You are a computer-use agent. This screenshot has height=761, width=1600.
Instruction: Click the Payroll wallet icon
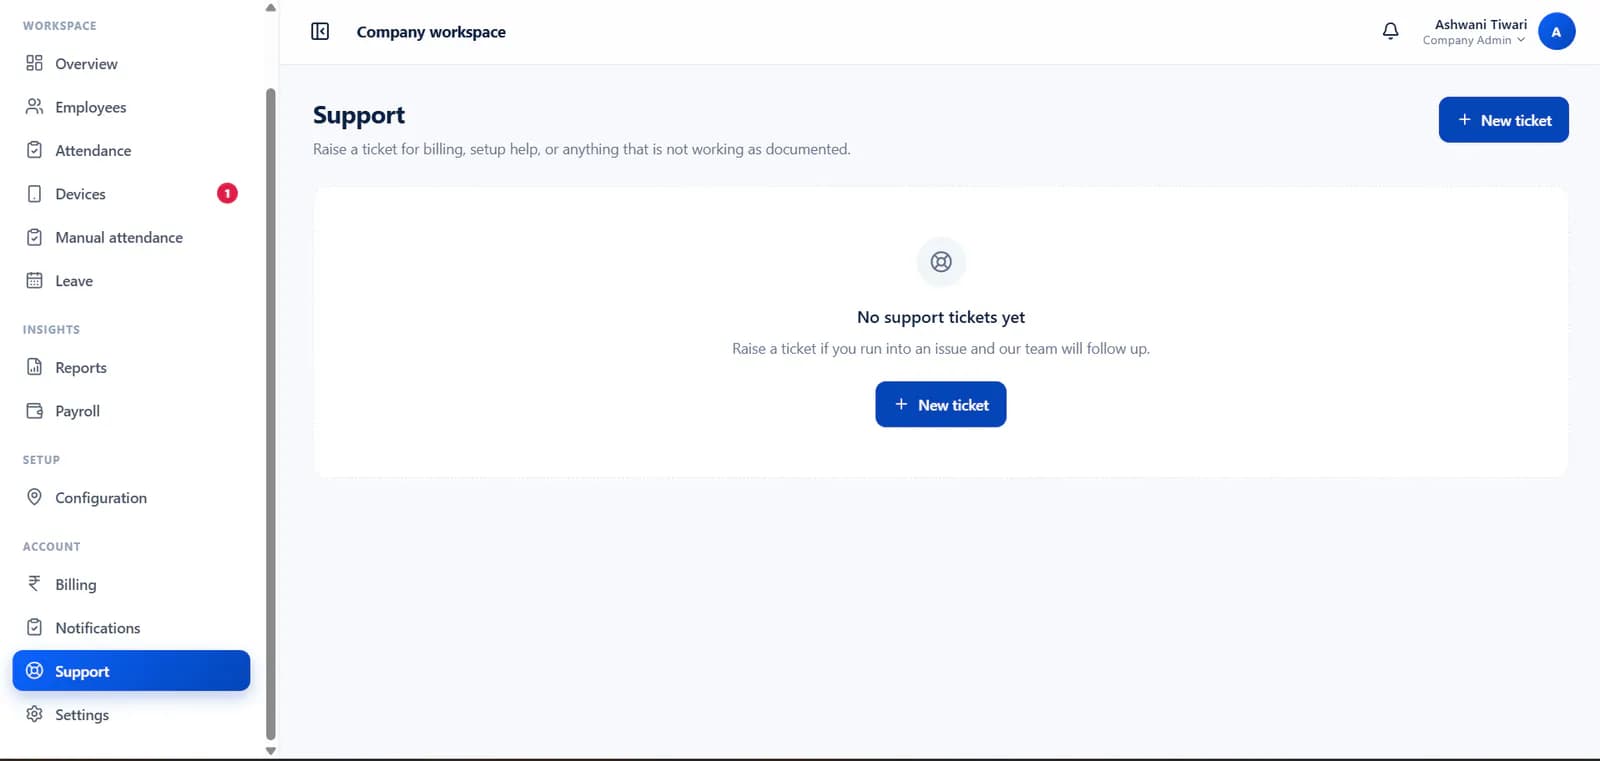pyautogui.click(x=34, y=410)
